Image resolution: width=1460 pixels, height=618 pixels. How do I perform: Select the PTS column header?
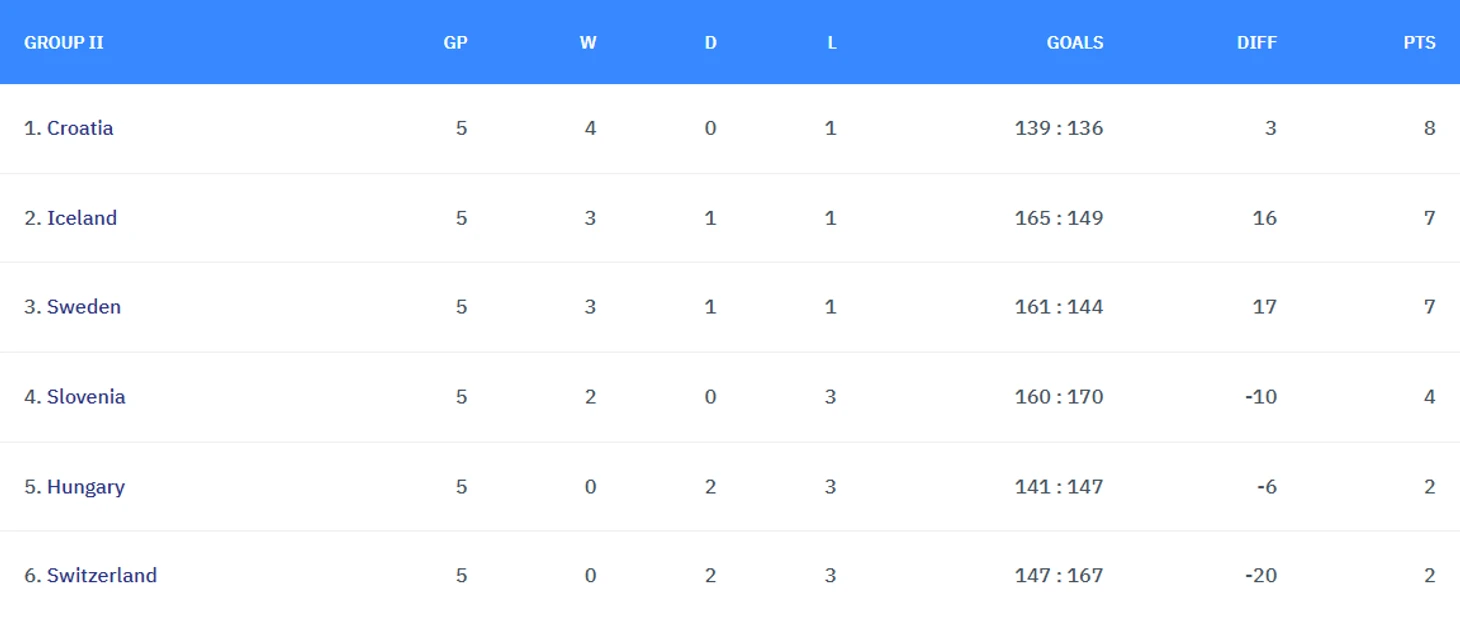click(1419, 43)
